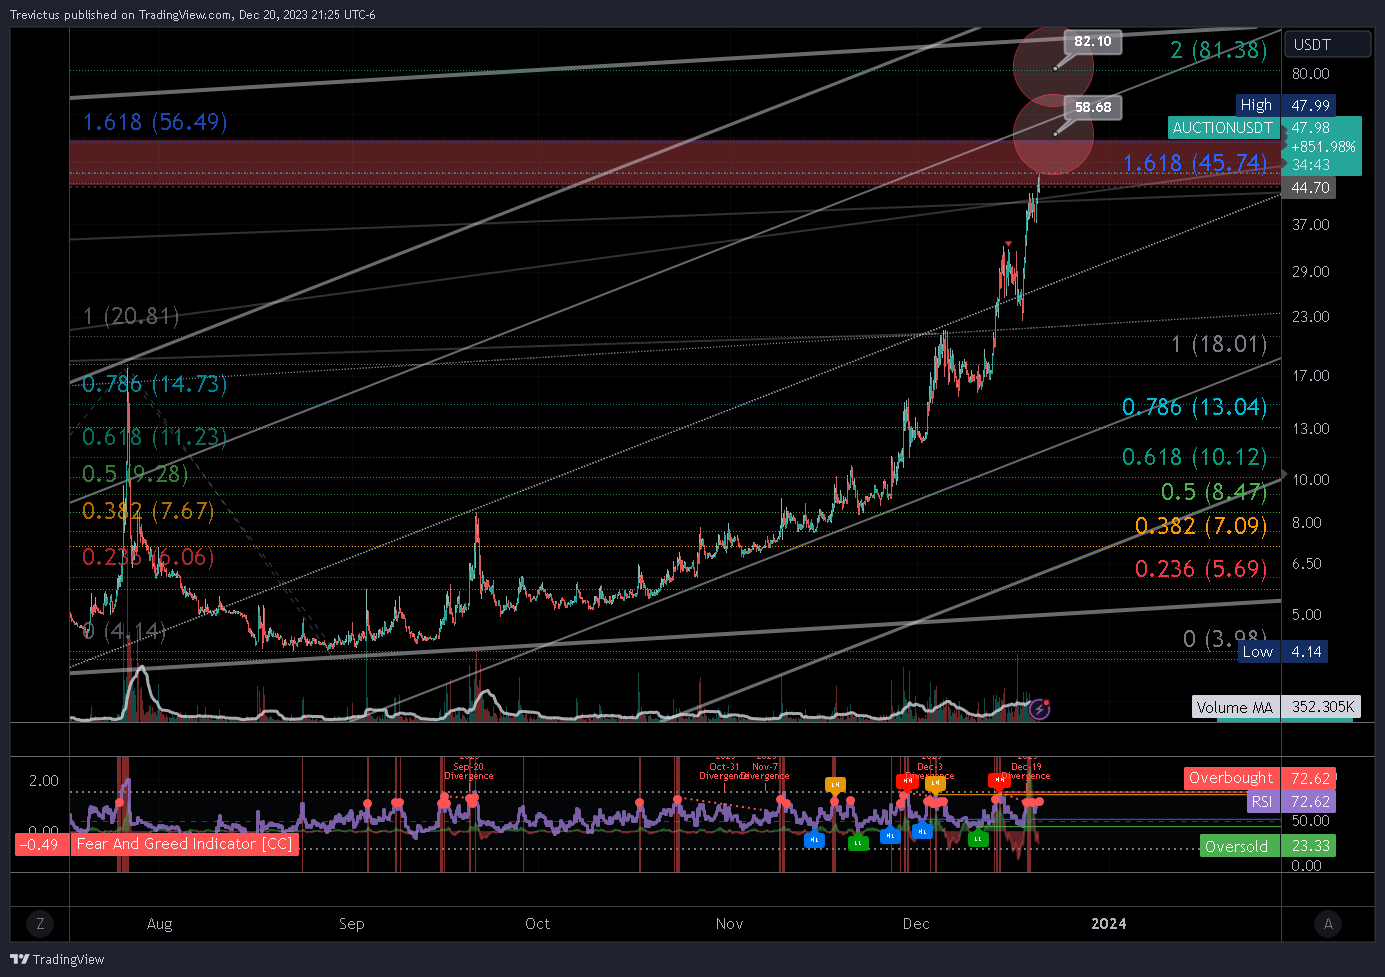
Task: Click the 0.236 (6.06) Fibonacci label
Action: (x=148, y=556)
